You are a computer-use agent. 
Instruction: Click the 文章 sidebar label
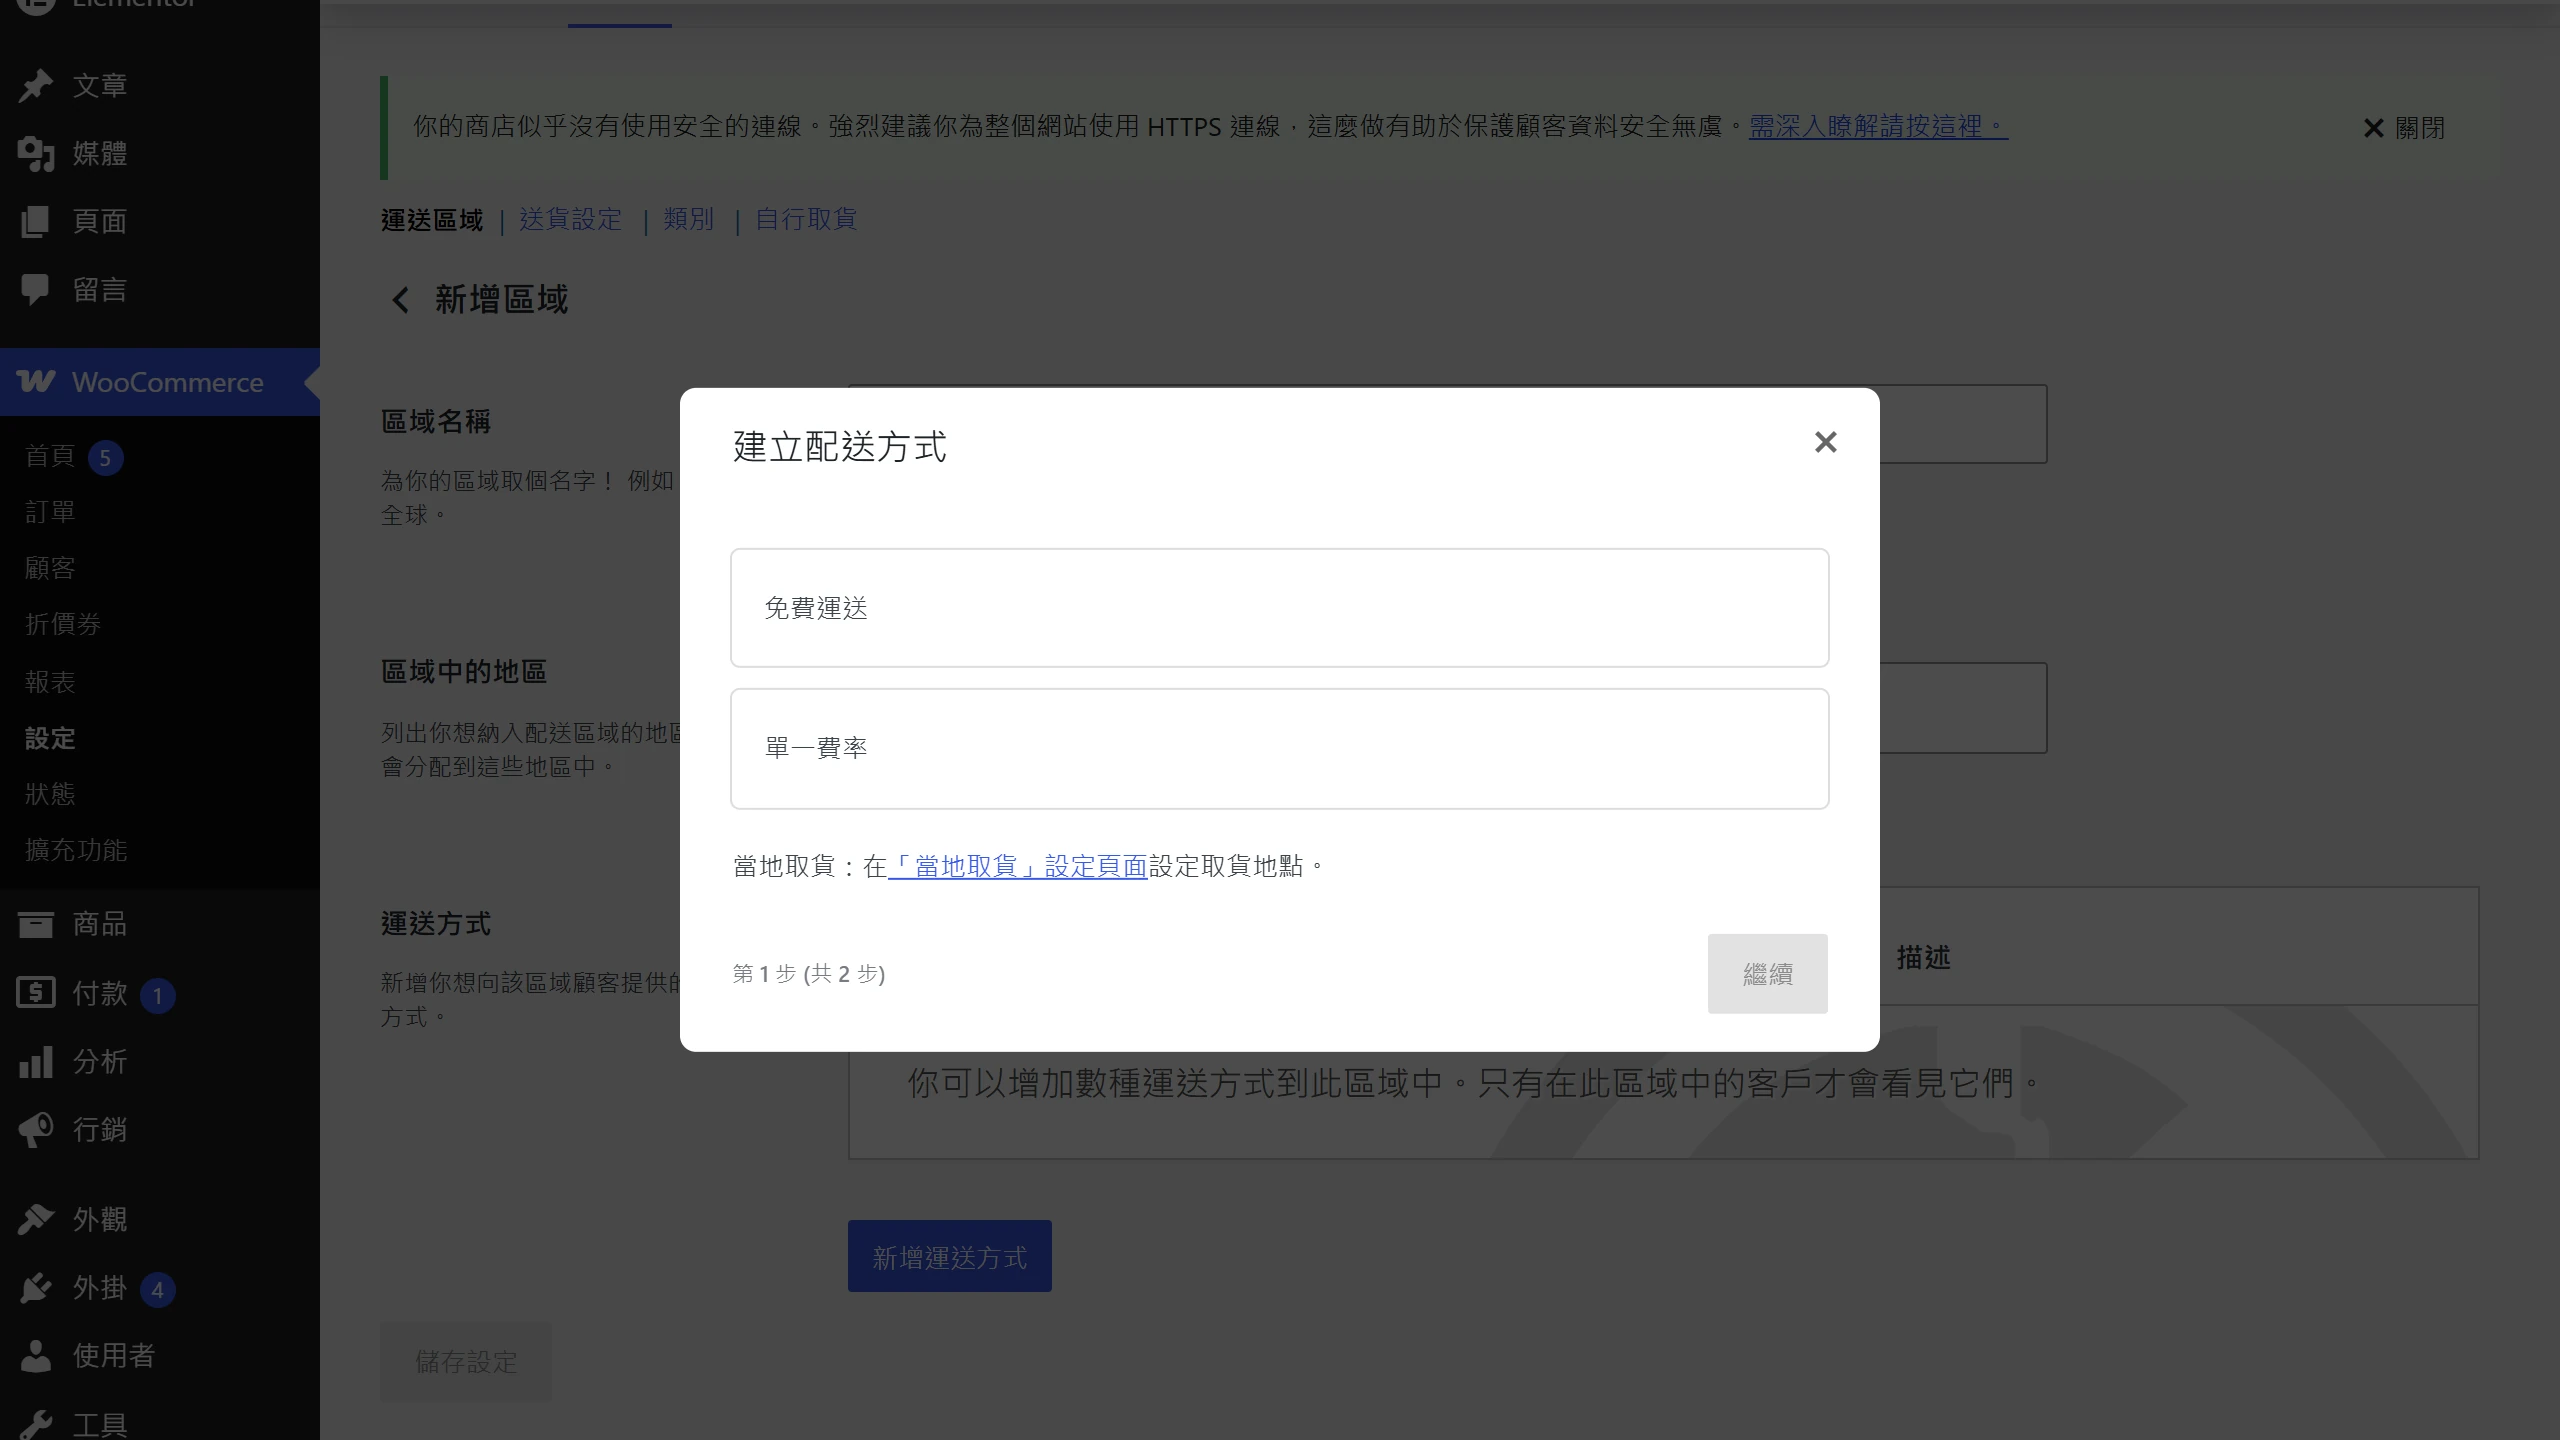pyautogui.click(x=100, y=86)
